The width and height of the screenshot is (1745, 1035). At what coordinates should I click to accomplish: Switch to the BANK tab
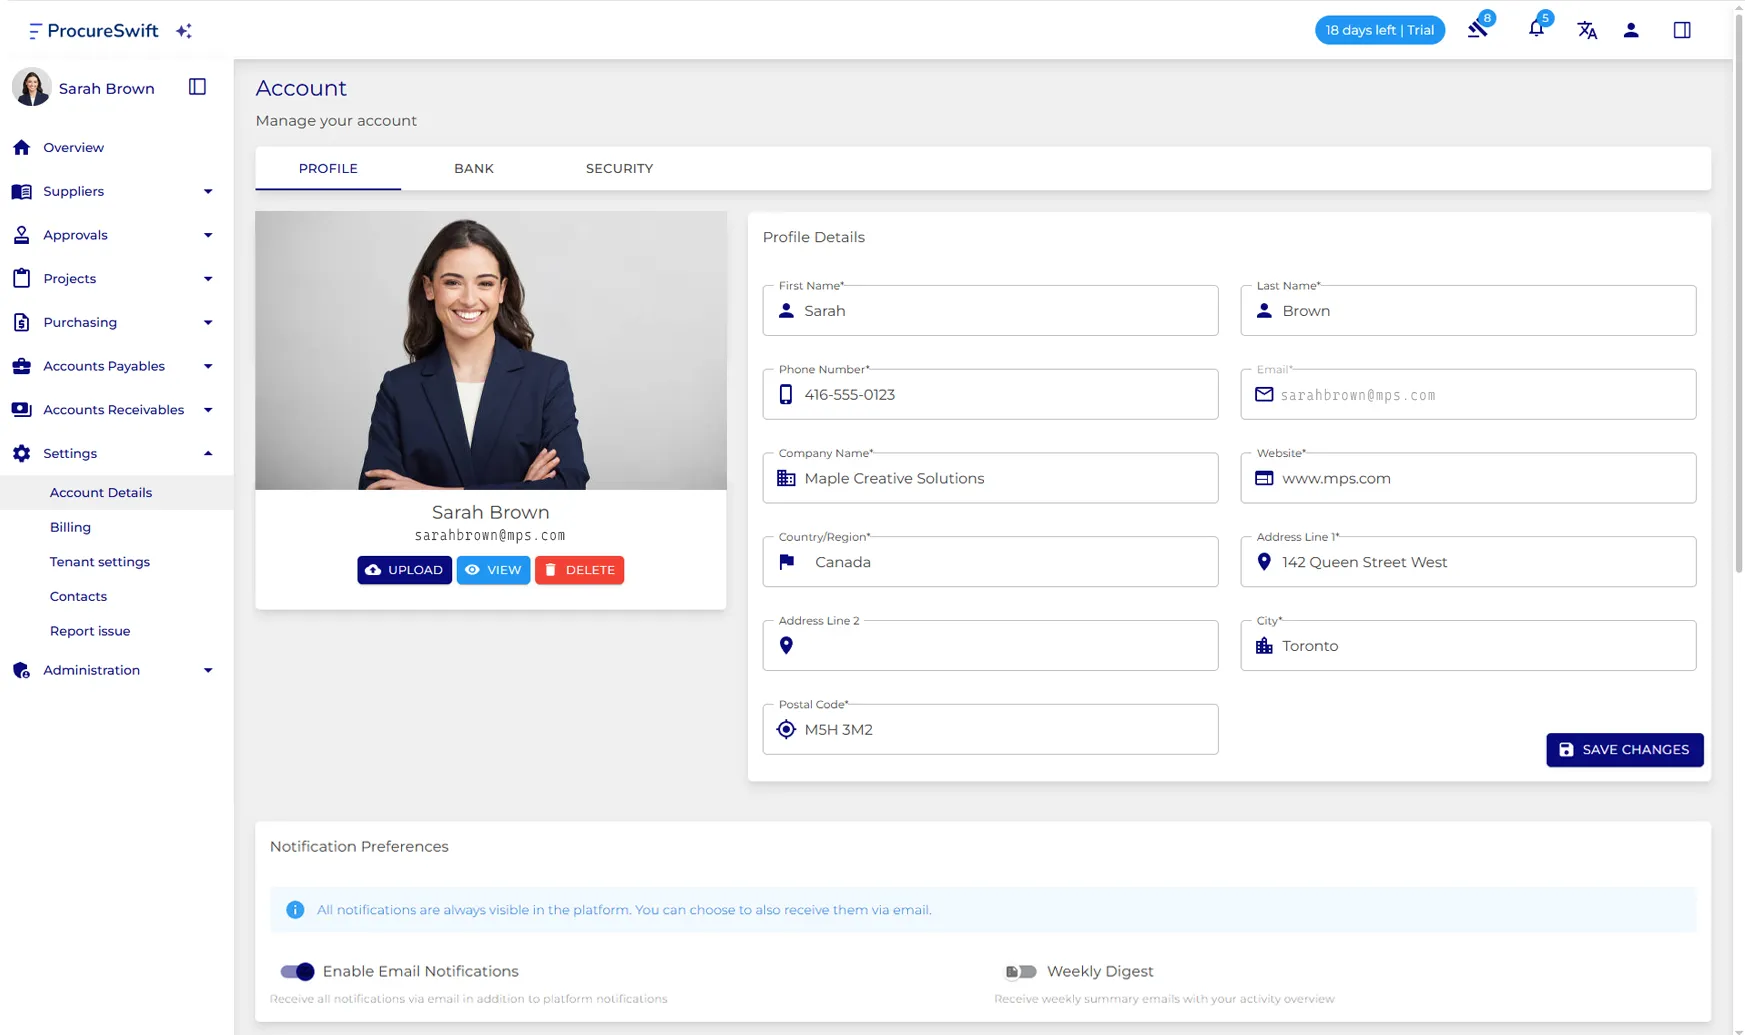pos(473,168)
